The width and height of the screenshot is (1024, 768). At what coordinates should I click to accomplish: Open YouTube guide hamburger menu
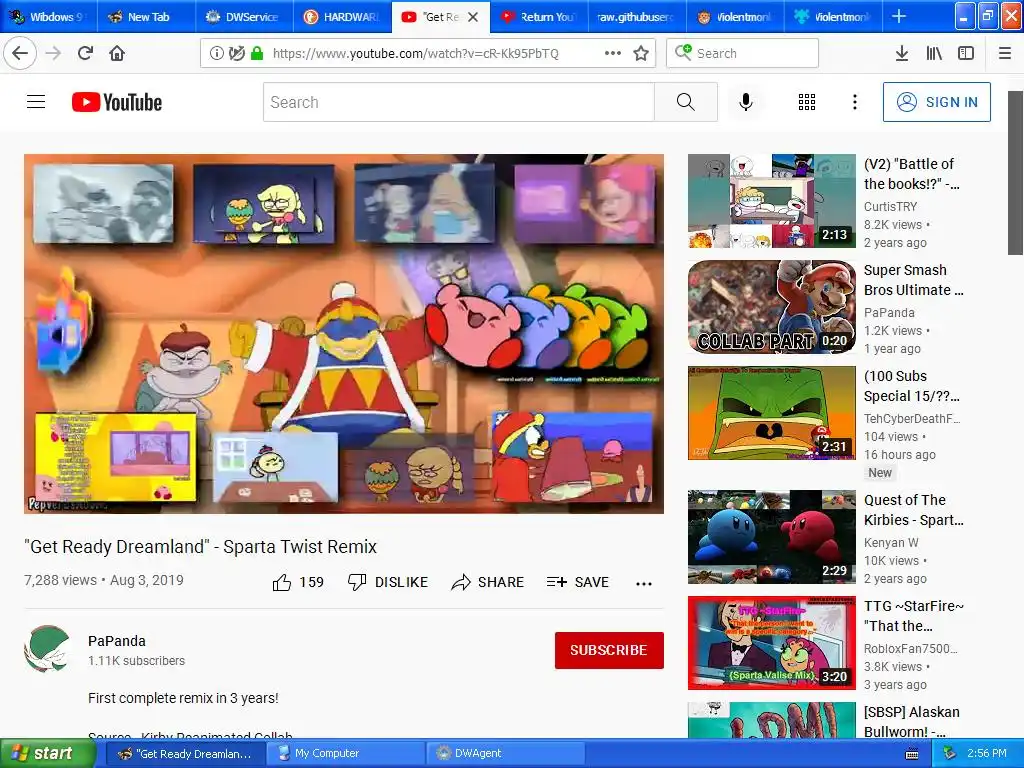[36, 102]
